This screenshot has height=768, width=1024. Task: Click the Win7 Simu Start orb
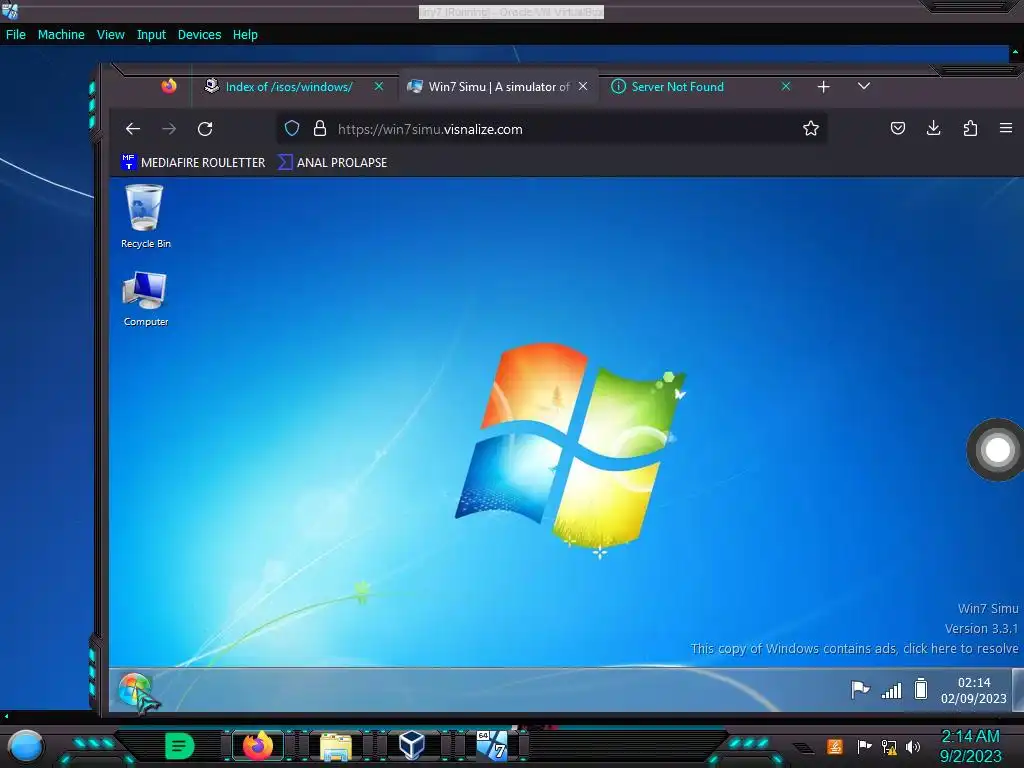pos(135,690)
